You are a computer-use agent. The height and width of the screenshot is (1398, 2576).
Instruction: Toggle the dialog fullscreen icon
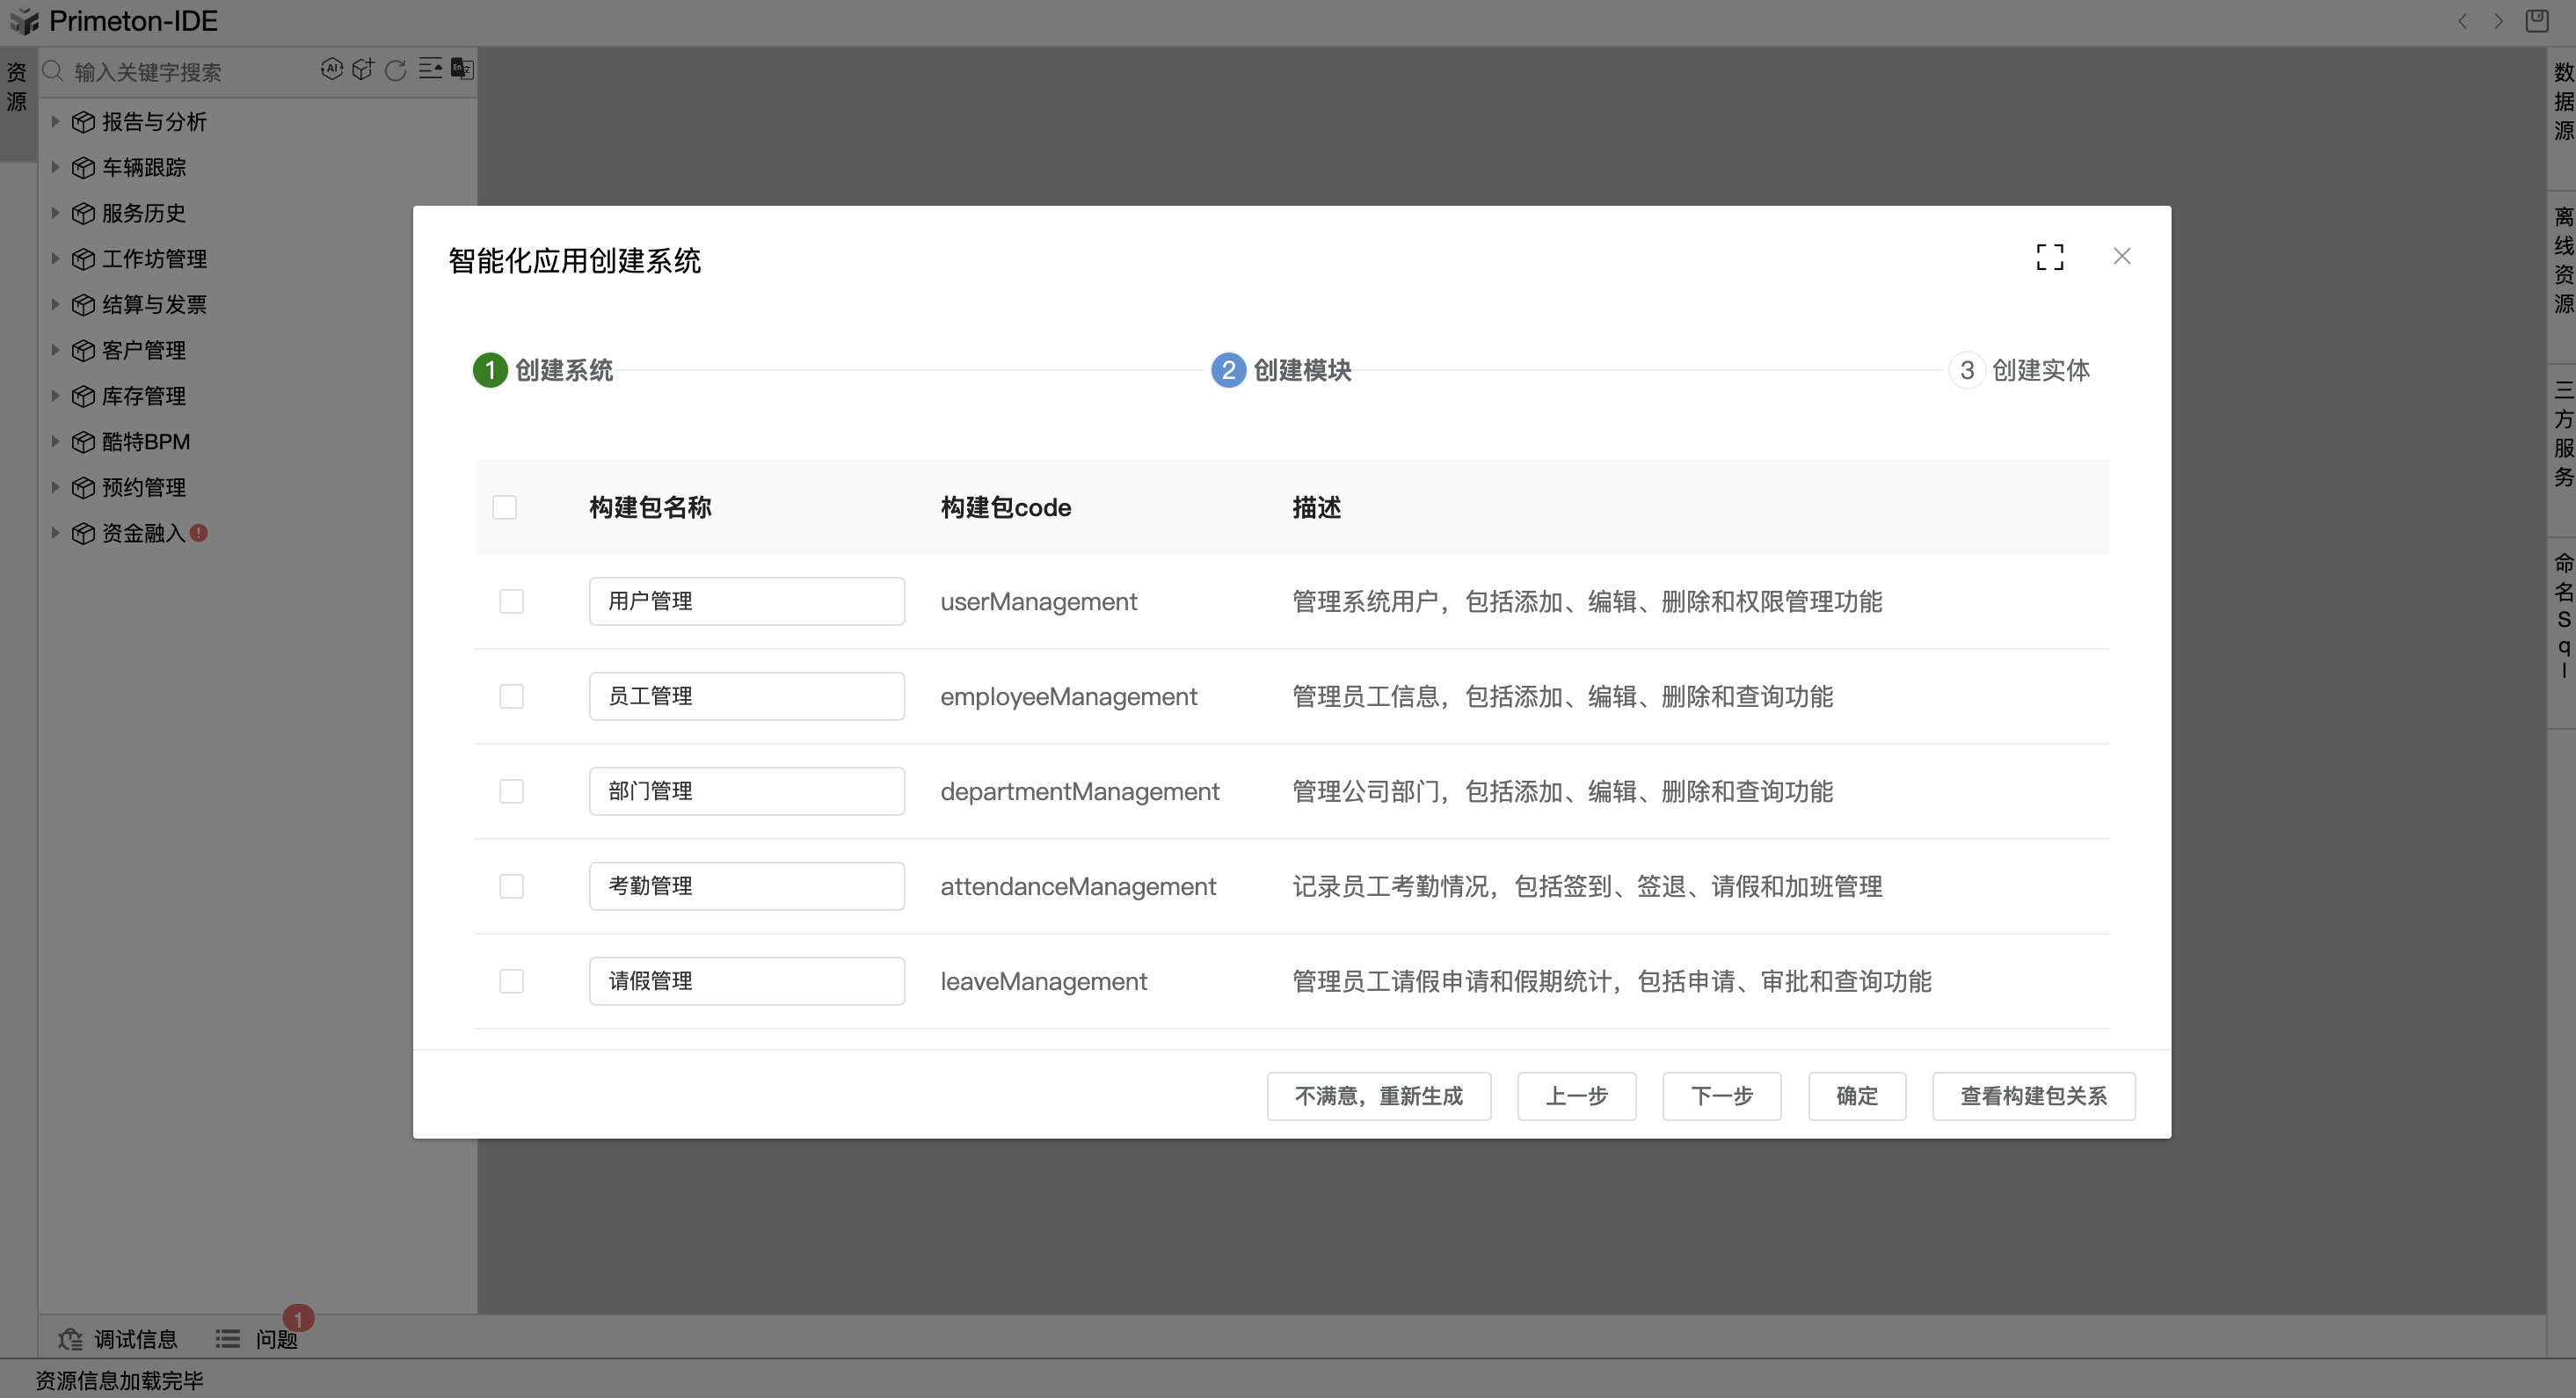click(2049, 257)
